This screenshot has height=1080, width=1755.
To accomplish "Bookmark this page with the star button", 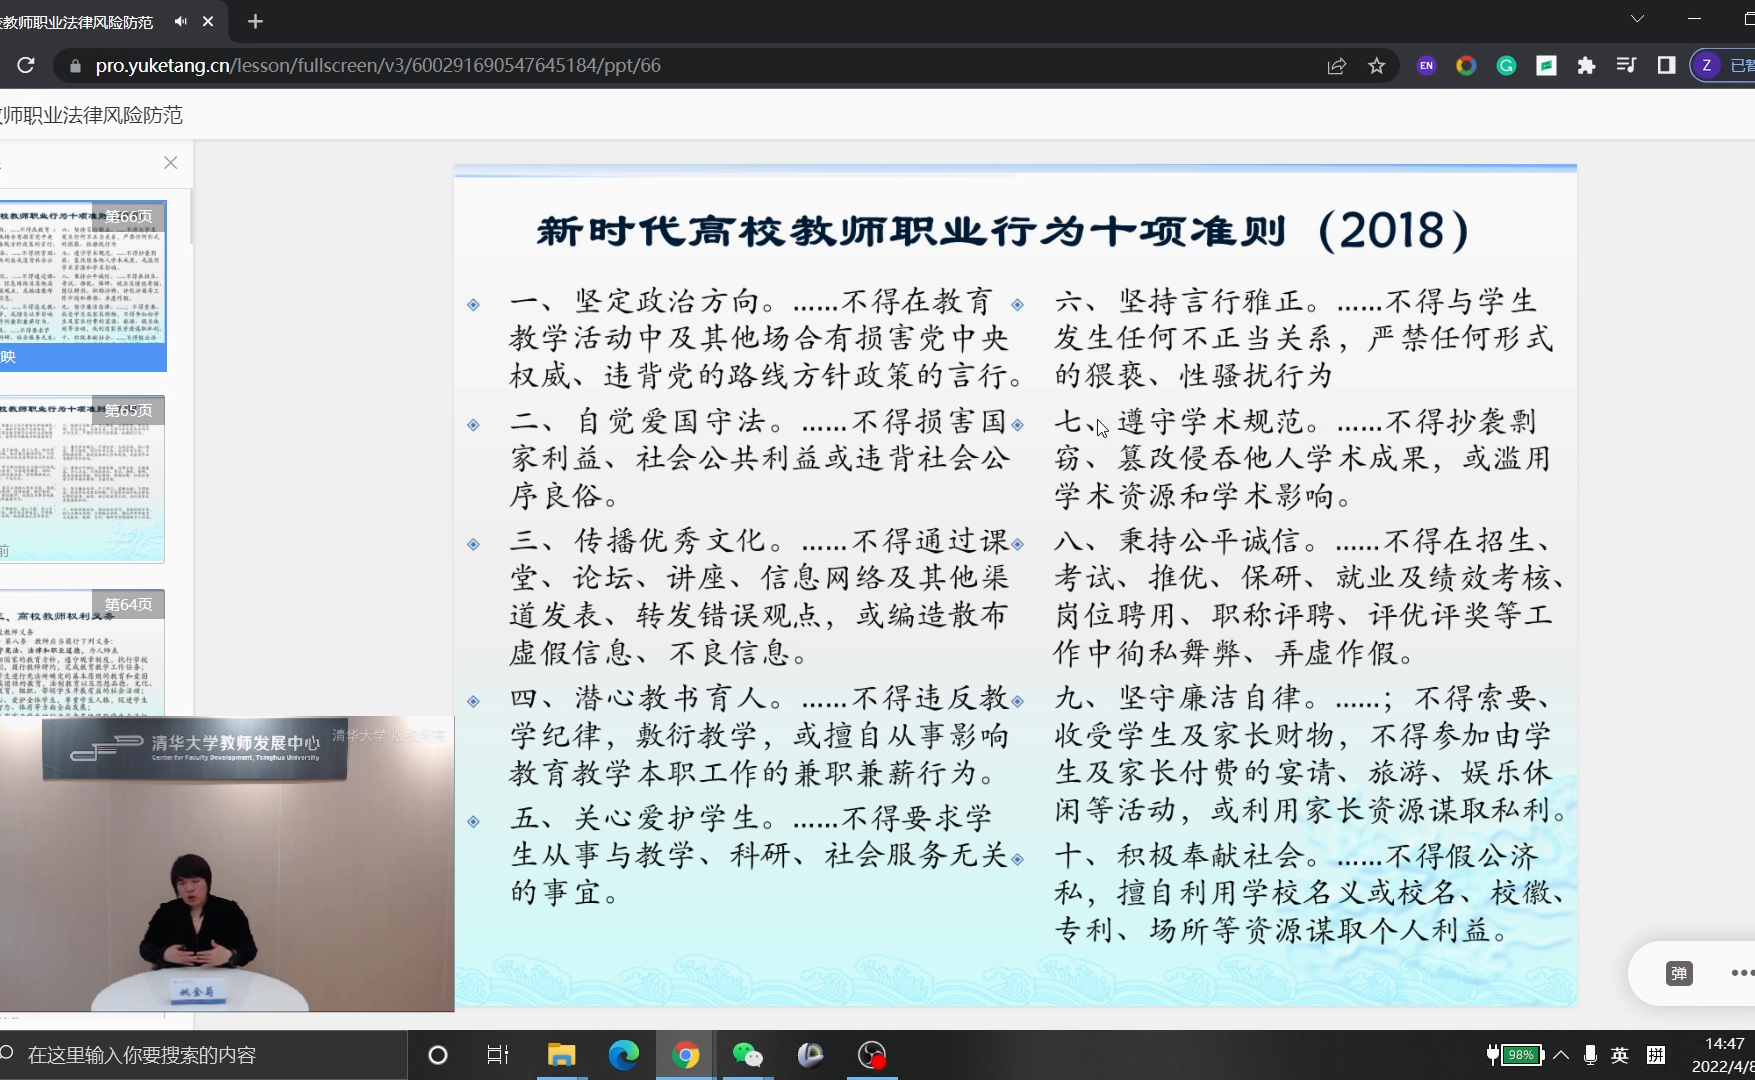I will click(x=1376, y=65).
